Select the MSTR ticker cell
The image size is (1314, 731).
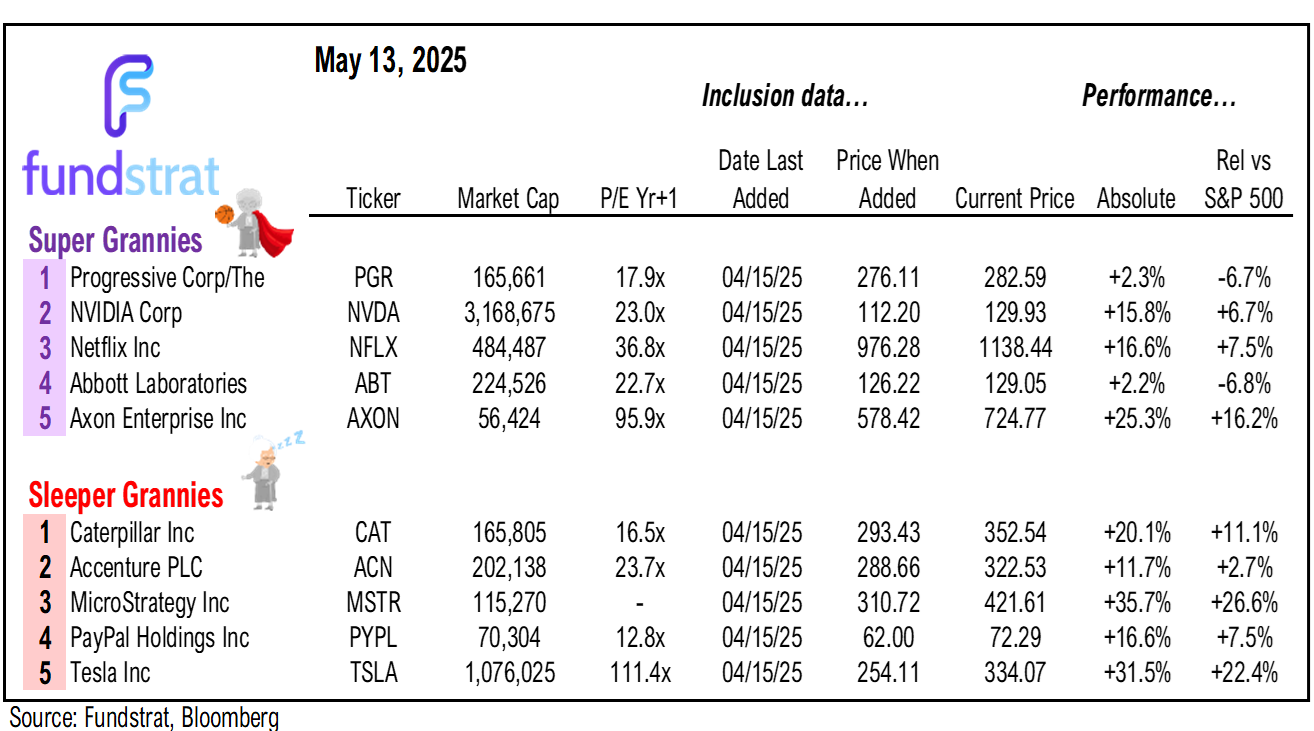point(373,603)
